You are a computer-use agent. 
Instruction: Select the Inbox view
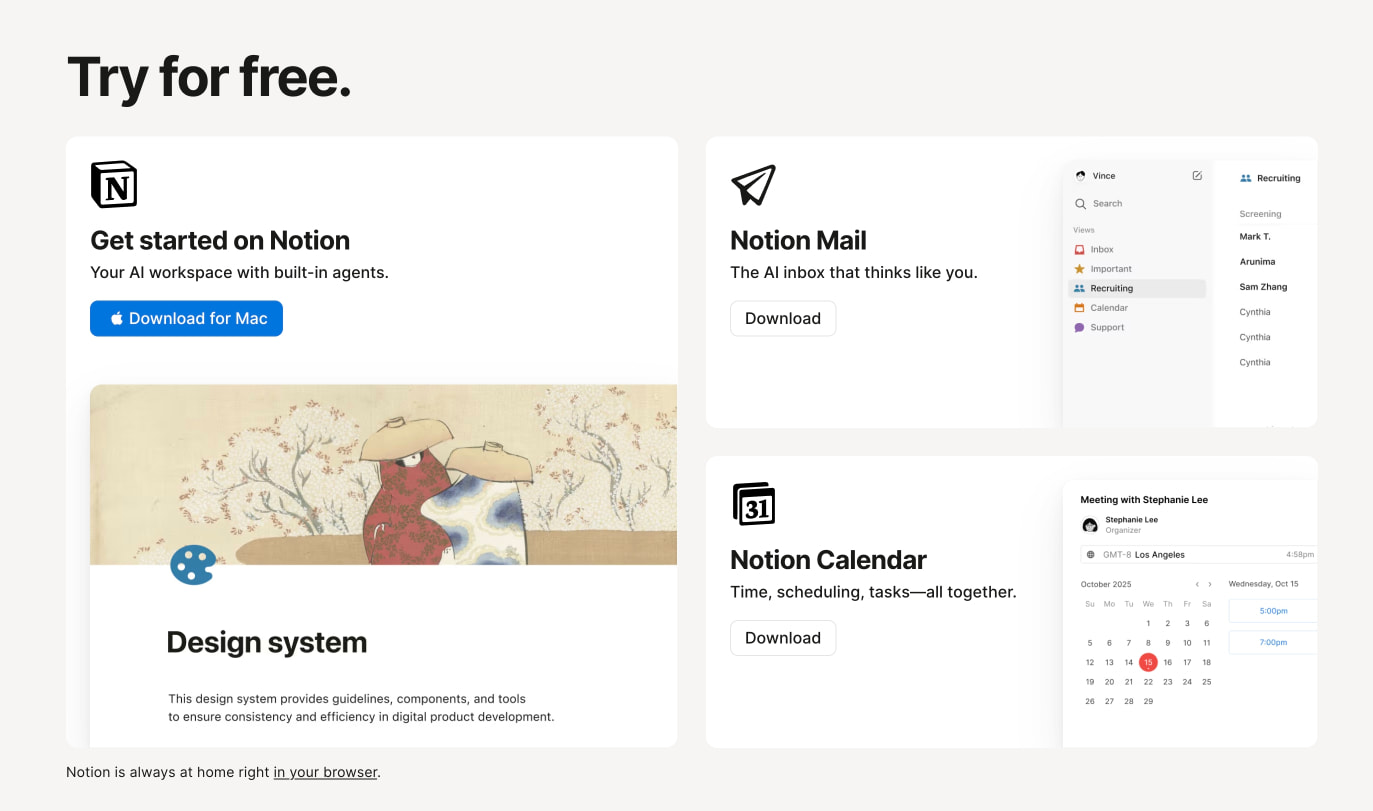[x=1136, y=250]
